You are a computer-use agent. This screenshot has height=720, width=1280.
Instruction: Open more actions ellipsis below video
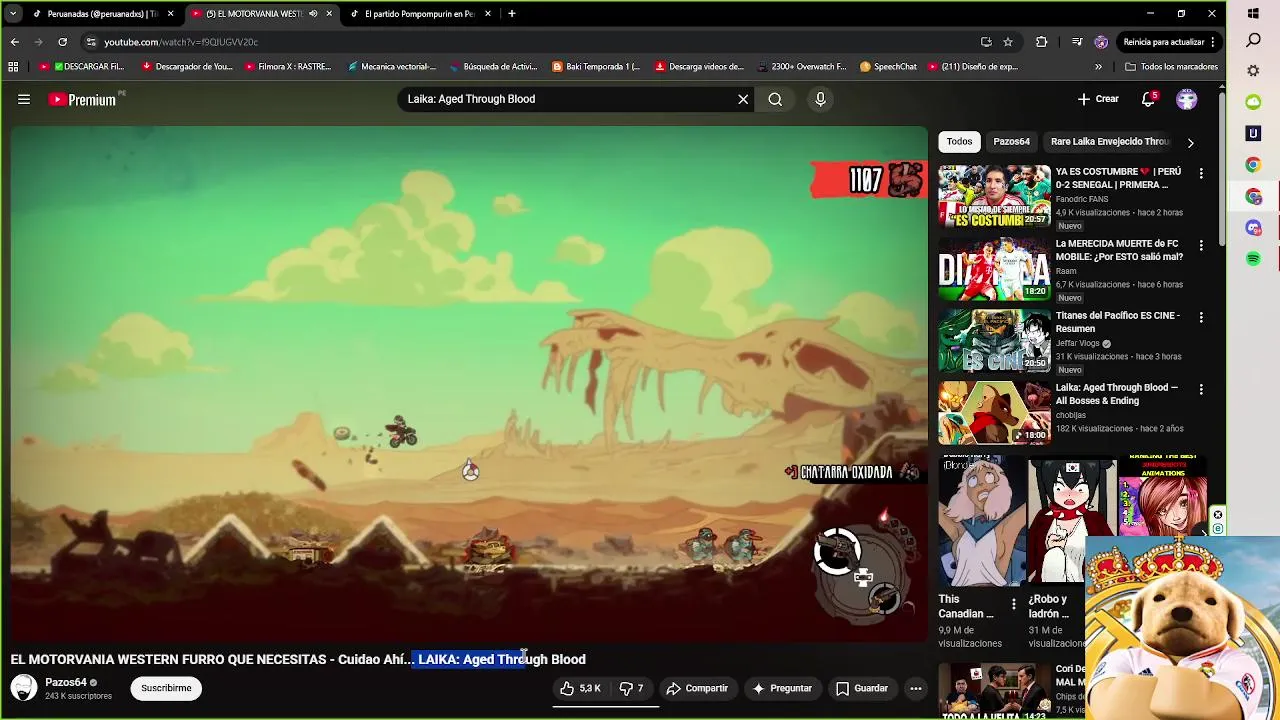pos(915,688)
